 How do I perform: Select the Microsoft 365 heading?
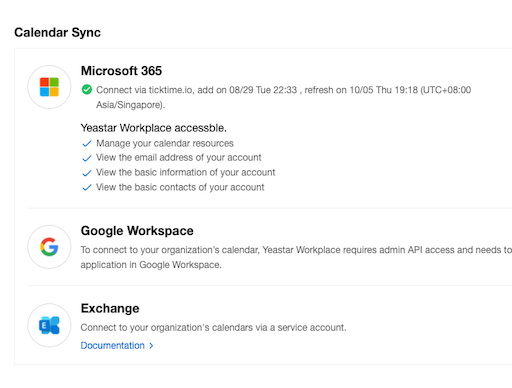(121, 71)
